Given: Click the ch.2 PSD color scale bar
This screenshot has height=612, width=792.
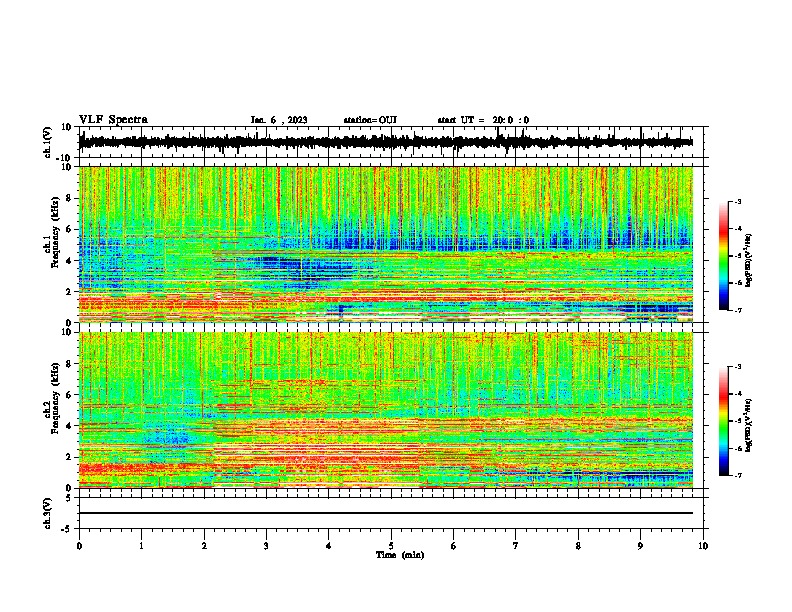Looking at the screenshot, I should pos(724,421).
